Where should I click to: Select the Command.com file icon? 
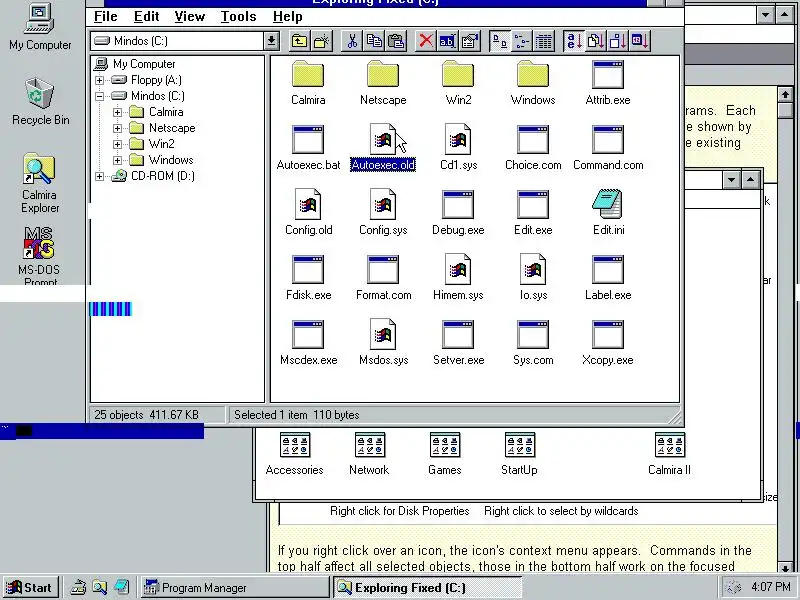608,148
